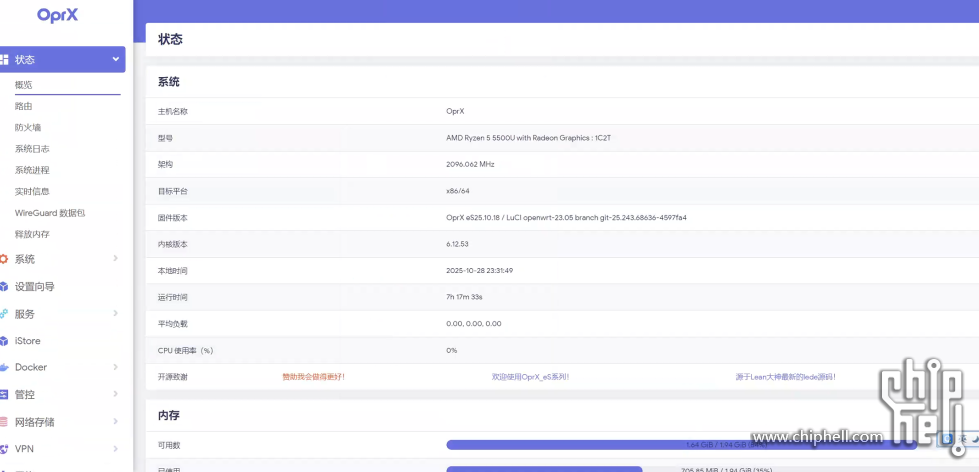Click the 源于Lean大神最新的lede源码 link

point(785,377)
